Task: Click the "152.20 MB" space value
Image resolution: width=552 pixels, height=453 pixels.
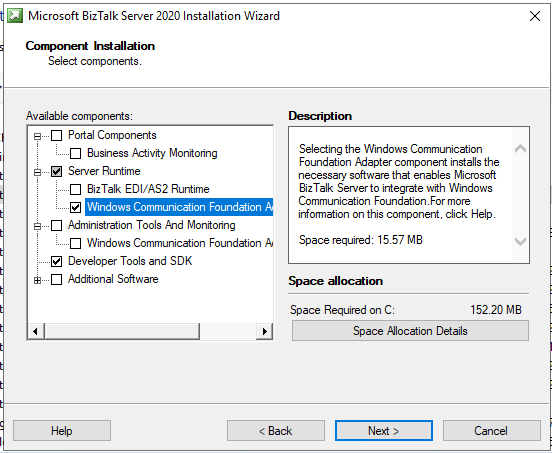Action: (x=496, y=310)
